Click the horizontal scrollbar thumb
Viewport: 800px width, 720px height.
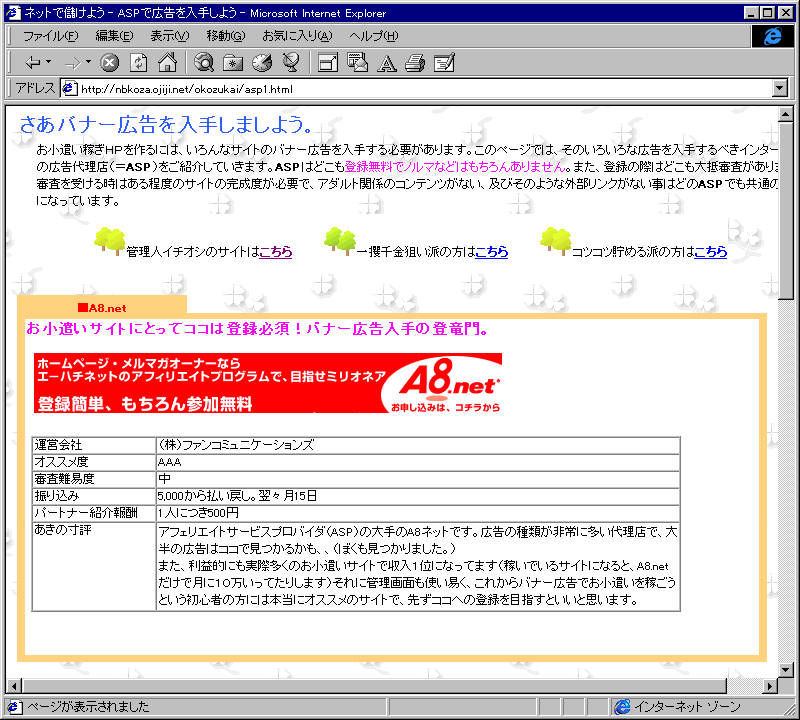coord(374,686)
